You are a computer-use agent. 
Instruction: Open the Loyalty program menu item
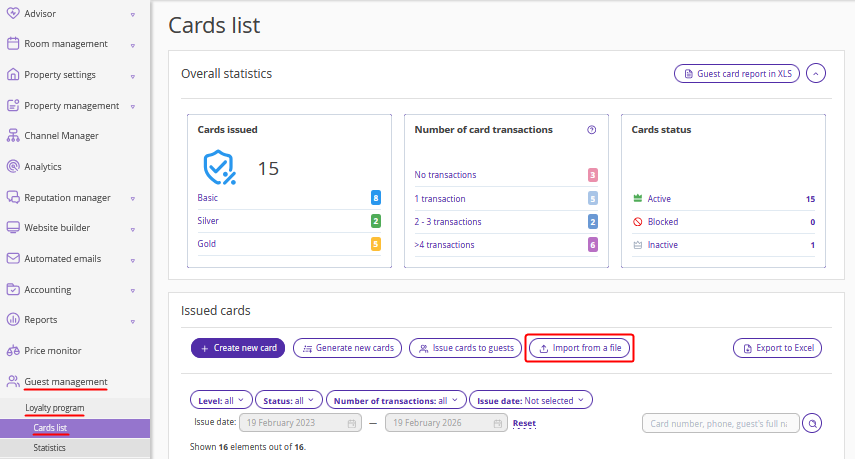pos(54,408)
